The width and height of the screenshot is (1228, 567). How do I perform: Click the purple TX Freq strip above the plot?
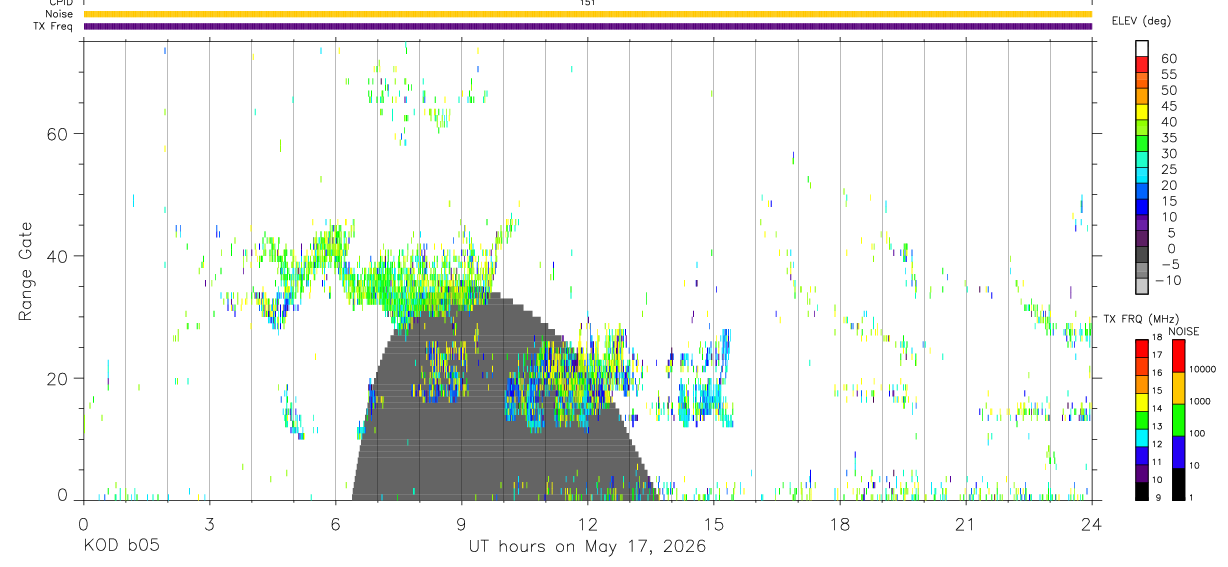(x=587, y=26)
